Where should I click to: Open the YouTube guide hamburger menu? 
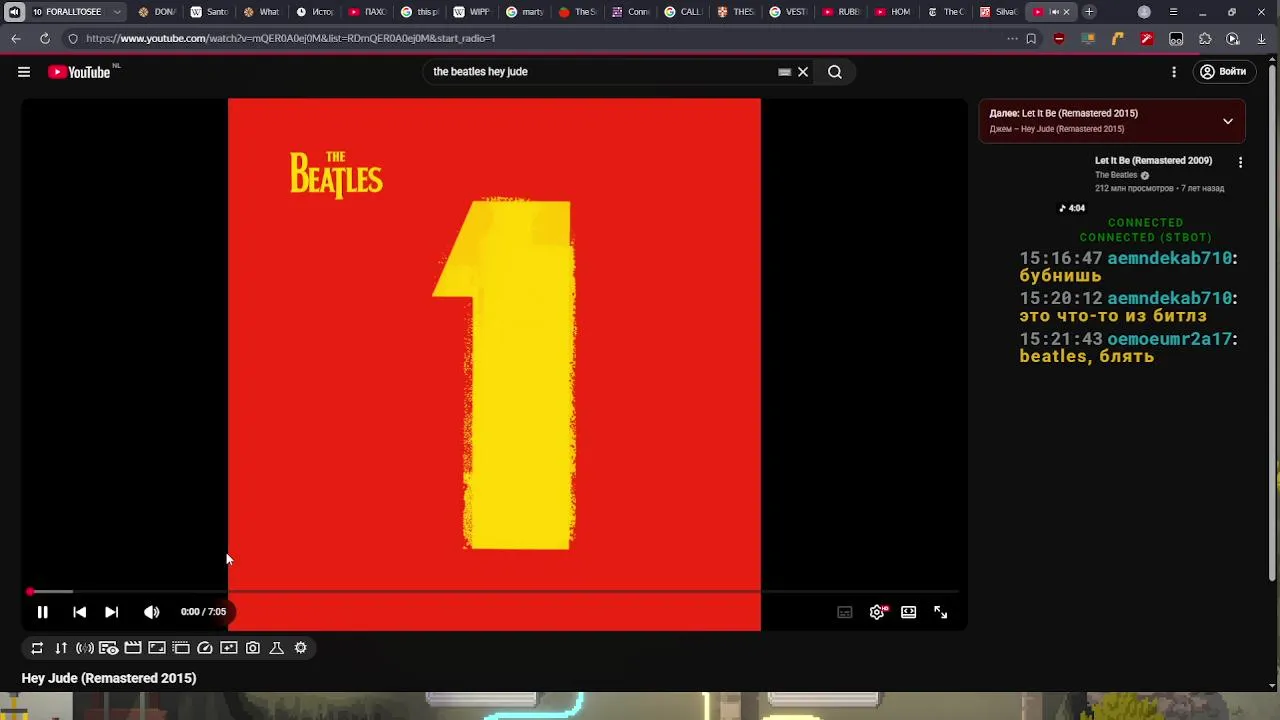click(x=24, y=72)
